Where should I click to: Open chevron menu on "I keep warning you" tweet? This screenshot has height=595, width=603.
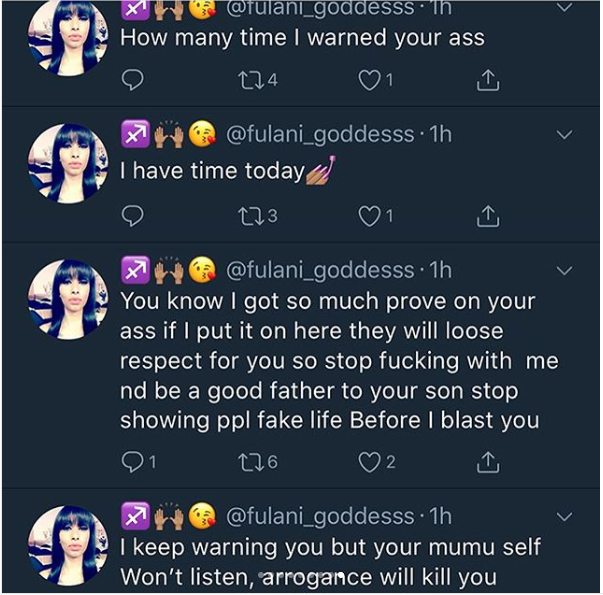point(564,516)
